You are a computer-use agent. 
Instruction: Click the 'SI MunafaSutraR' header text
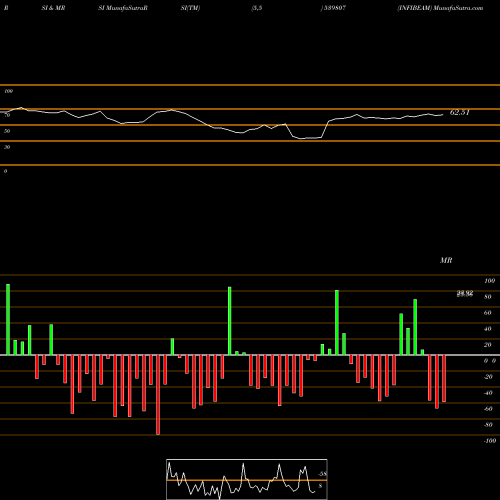click(x=123, y=8)
